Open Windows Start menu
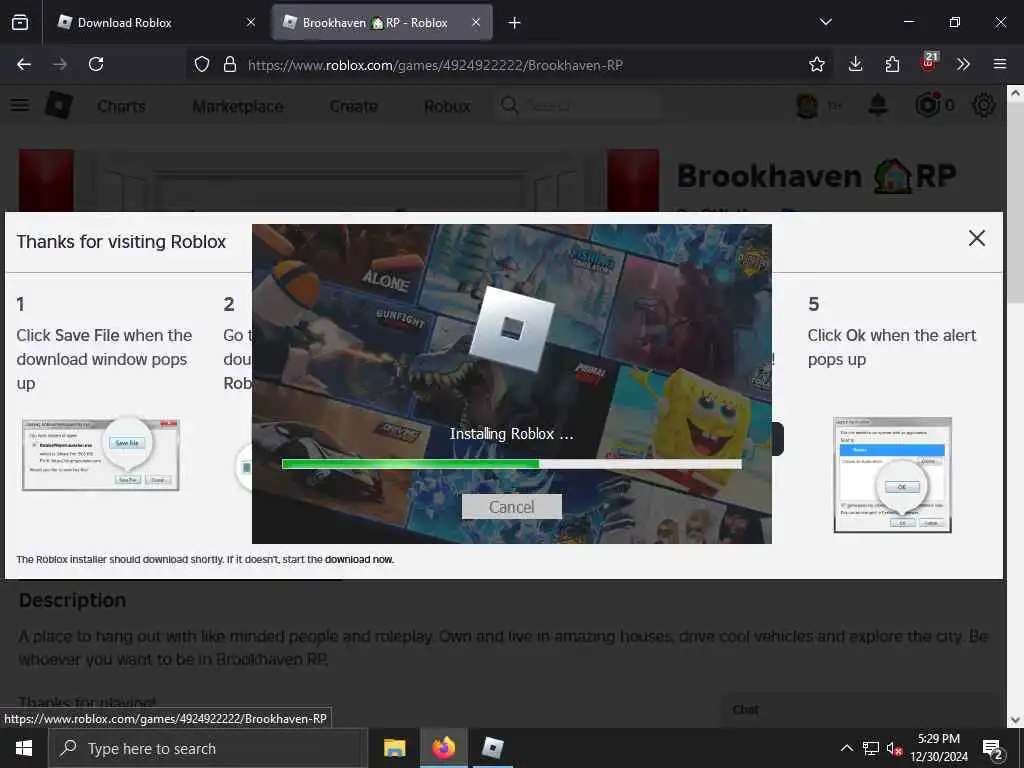 point(24,748)
